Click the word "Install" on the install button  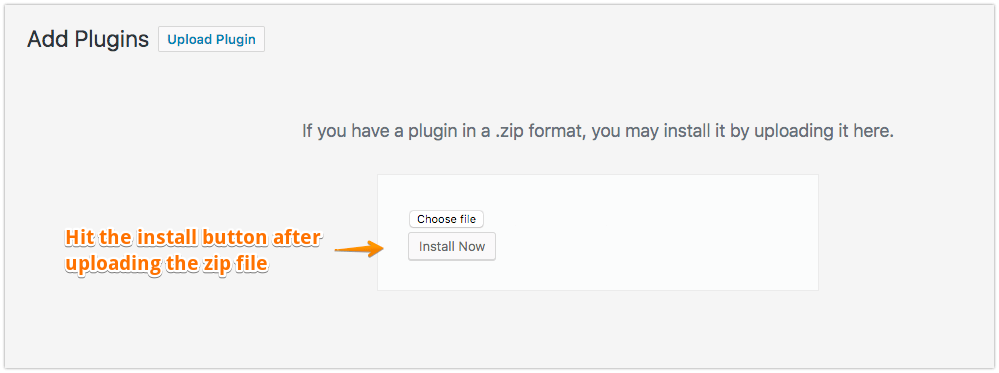pos(435,247)
